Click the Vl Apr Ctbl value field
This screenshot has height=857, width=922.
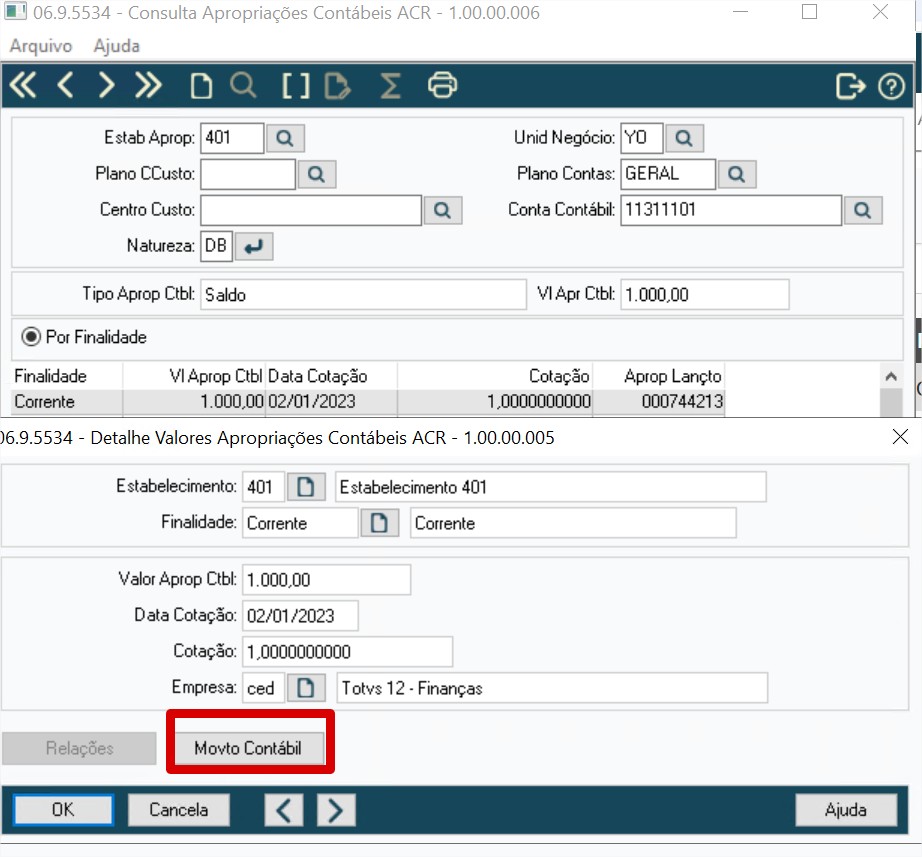(704, 295)
